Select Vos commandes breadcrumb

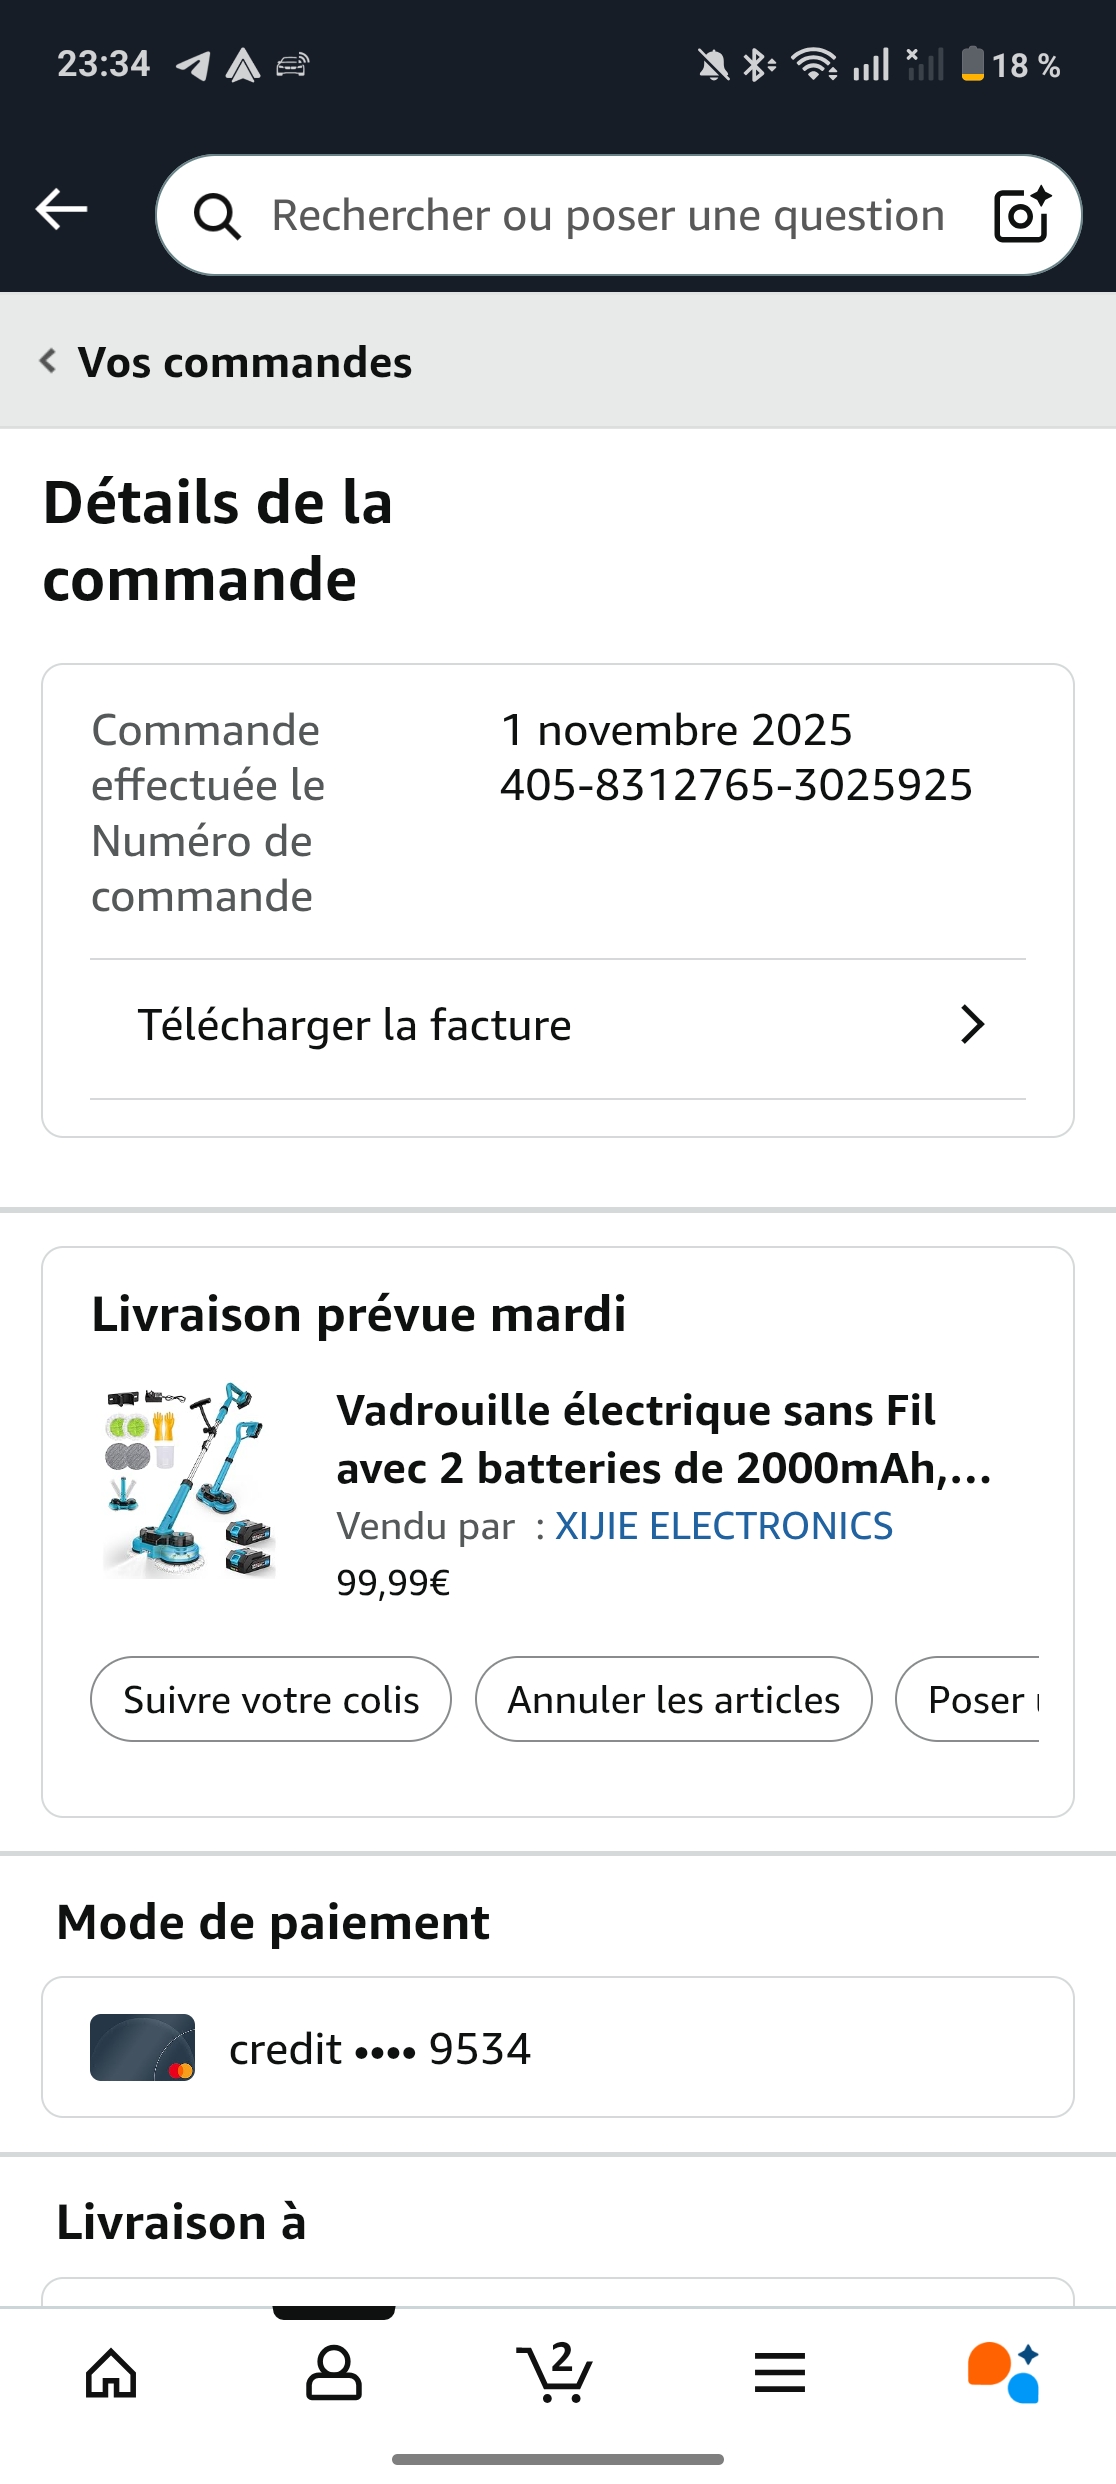pyautogui.click(x=245, y=363)
